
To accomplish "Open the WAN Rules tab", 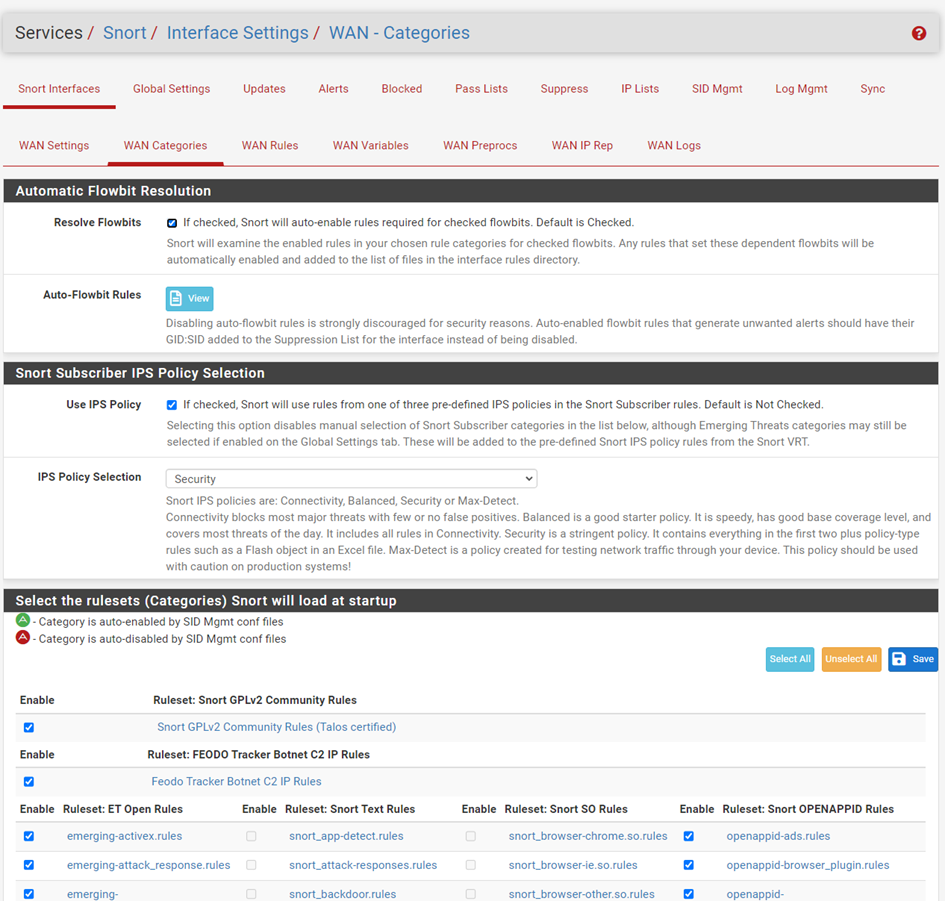I will [270, 145].
